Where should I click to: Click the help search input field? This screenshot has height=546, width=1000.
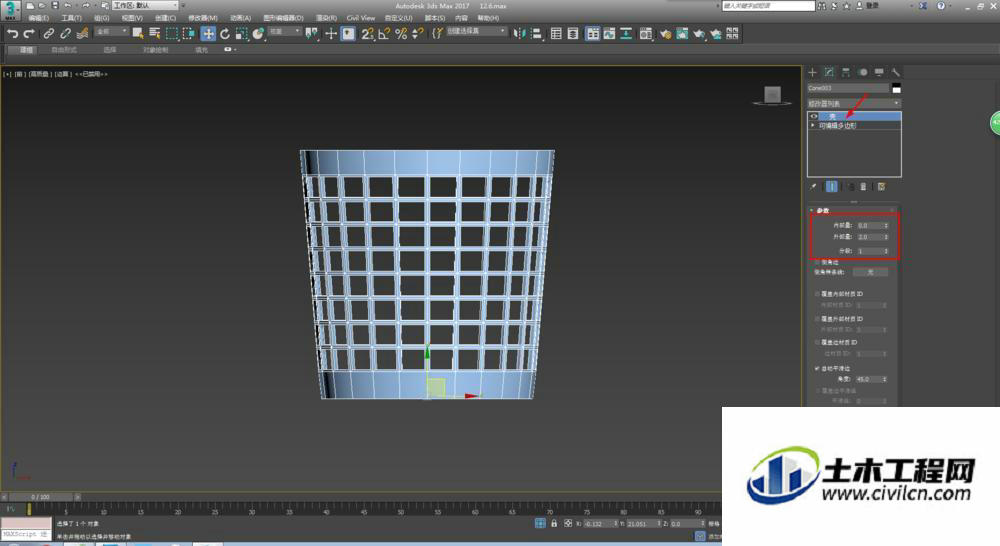pyautogui.click(x=768, y=6)
